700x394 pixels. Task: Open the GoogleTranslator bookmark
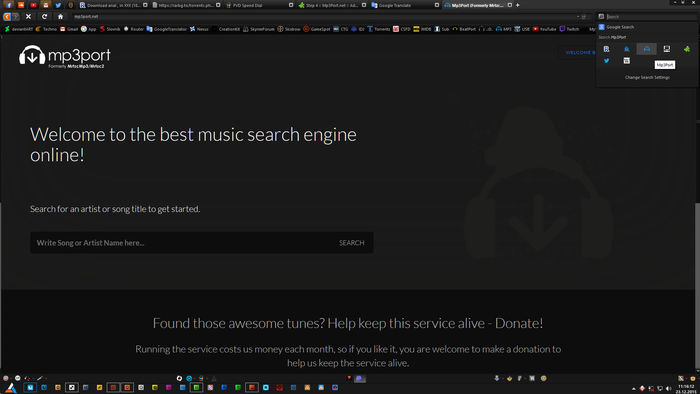click(x=167, y=29)
